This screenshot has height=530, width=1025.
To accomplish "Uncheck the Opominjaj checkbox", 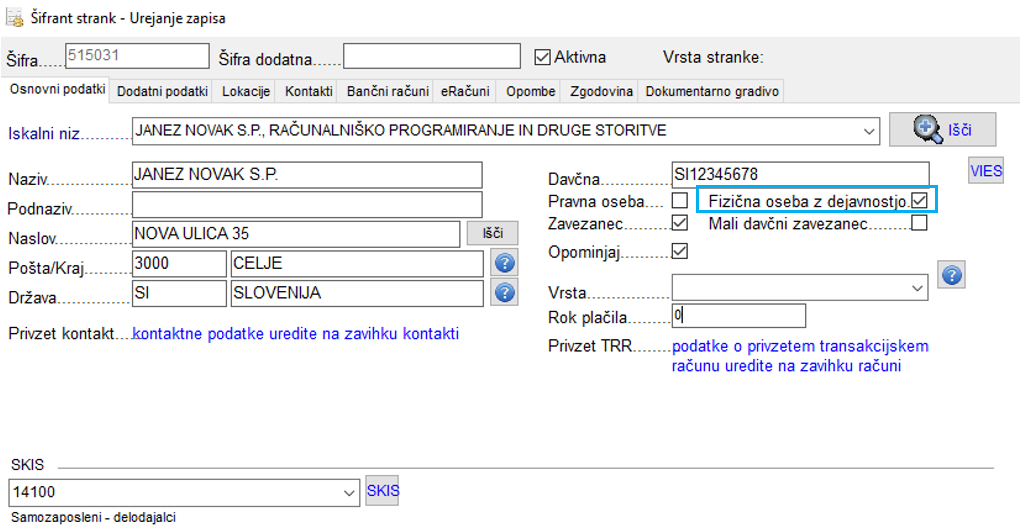I will coord(680,251).
